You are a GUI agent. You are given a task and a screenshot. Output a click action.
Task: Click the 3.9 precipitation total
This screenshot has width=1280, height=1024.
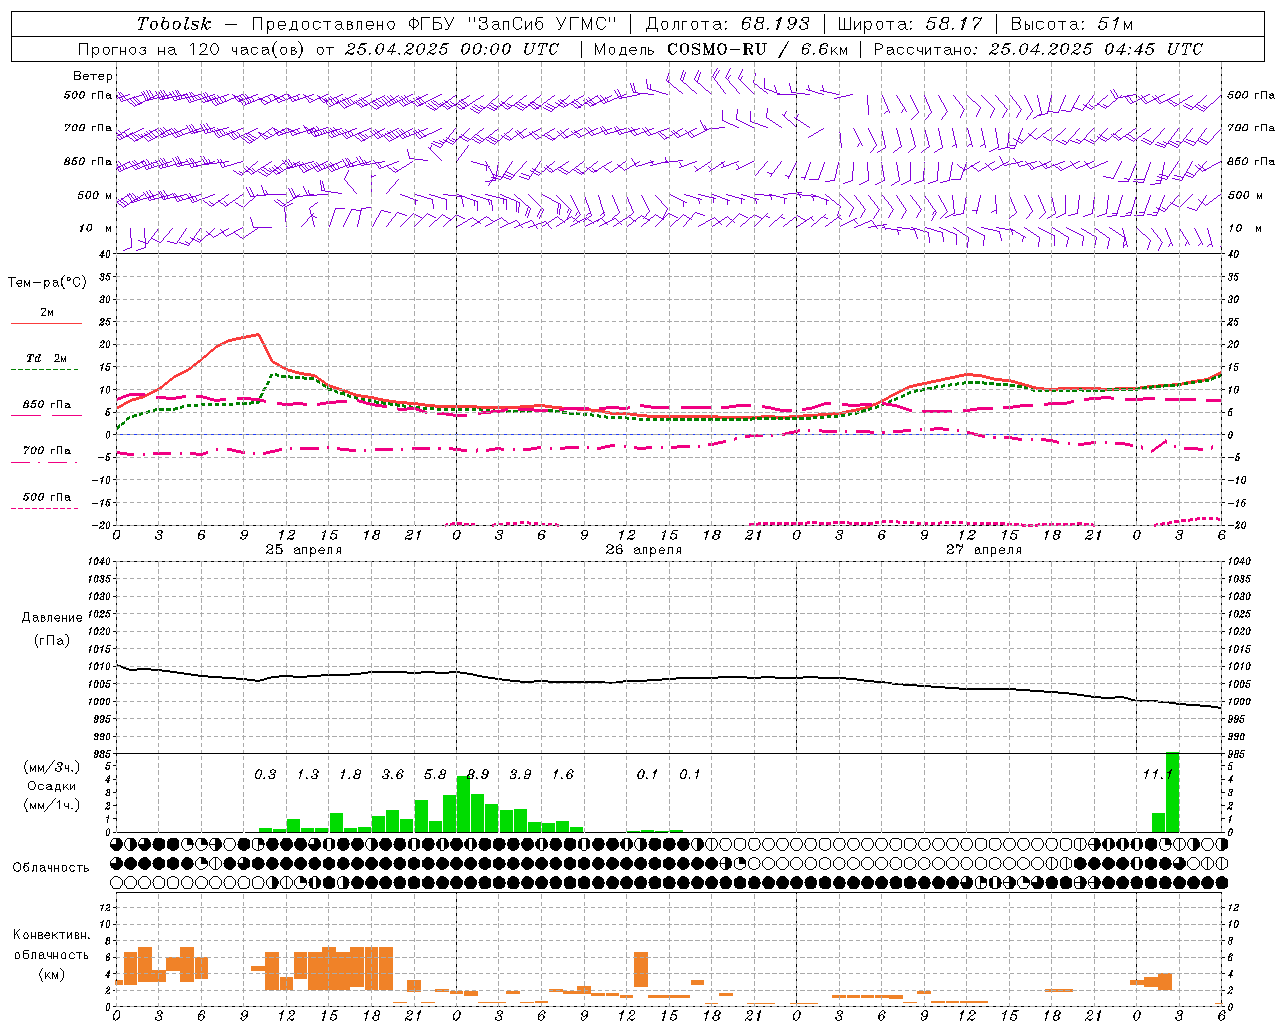click(520, 774)
